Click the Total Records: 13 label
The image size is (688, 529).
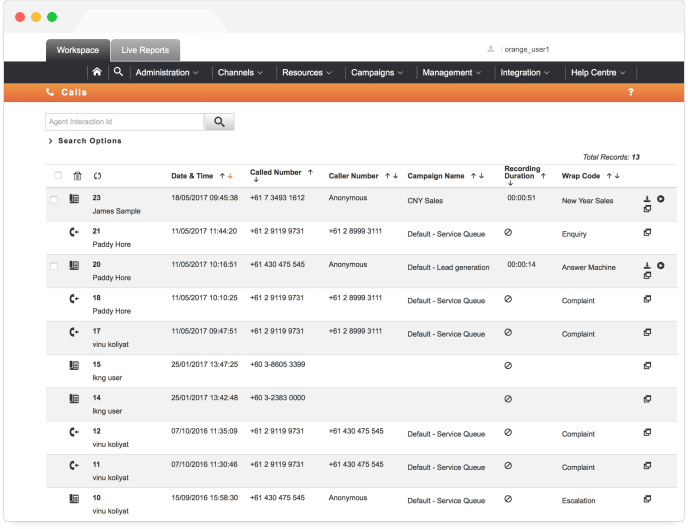pos(611,157)
